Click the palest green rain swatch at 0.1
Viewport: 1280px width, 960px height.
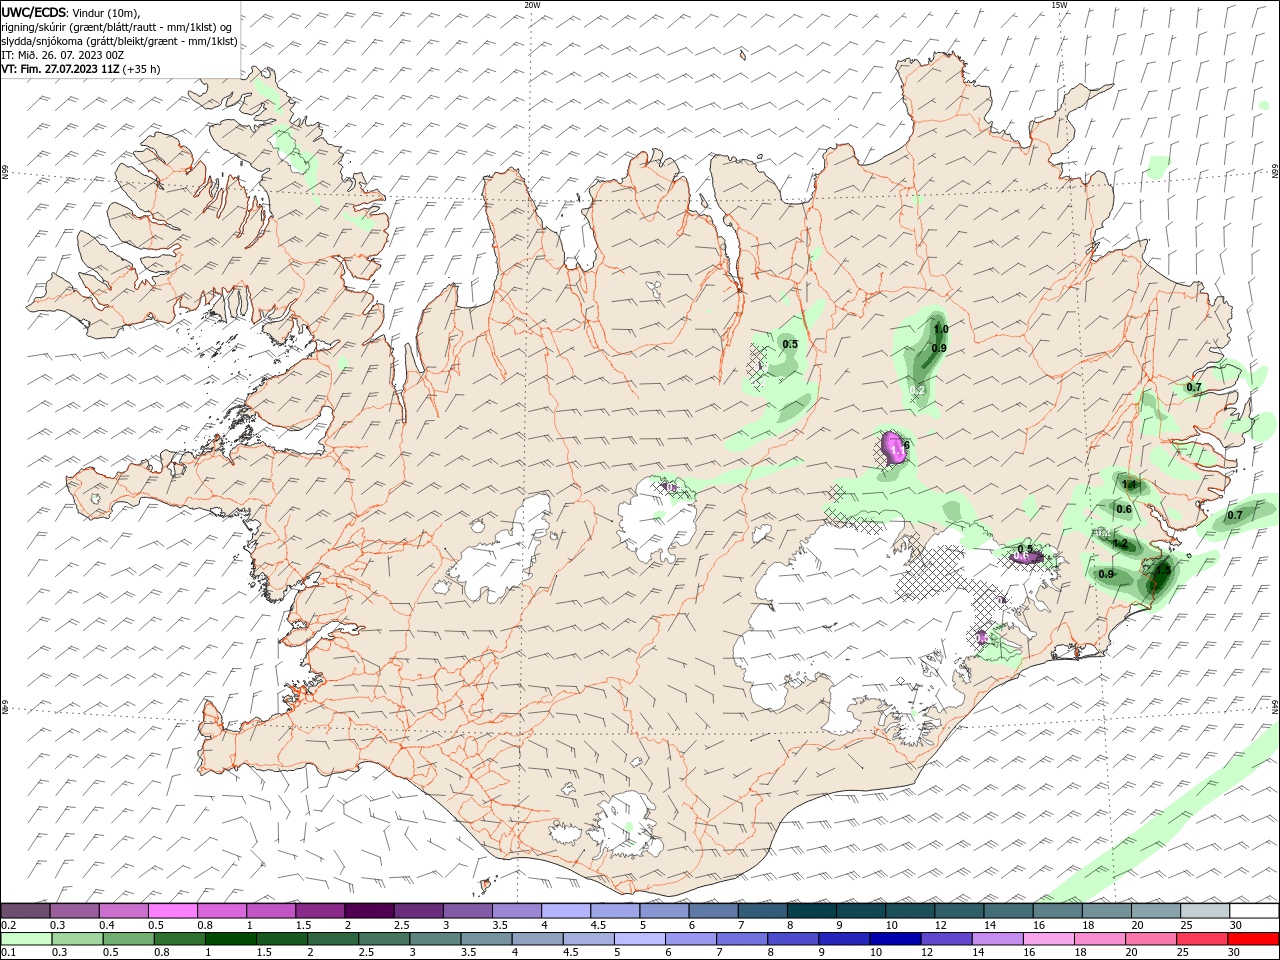(x=26, y=938)
